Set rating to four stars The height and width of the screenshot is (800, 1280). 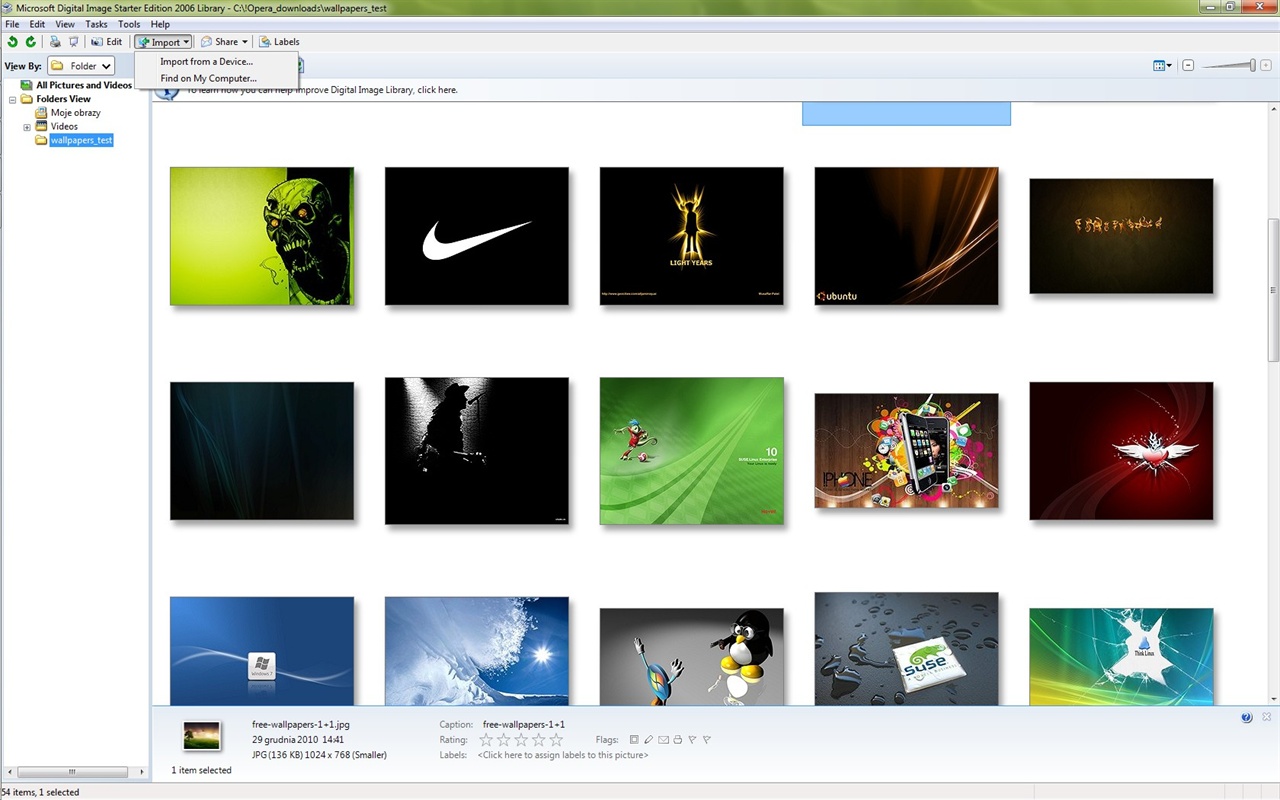coord(539,740)
